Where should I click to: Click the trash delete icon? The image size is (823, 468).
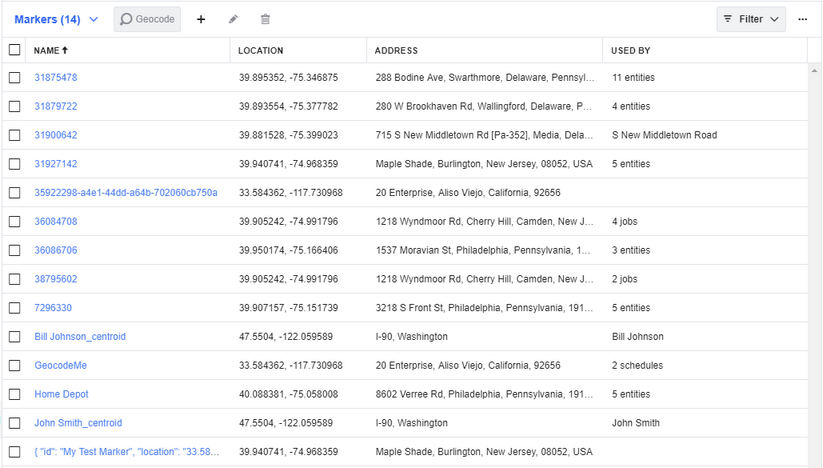265,19
